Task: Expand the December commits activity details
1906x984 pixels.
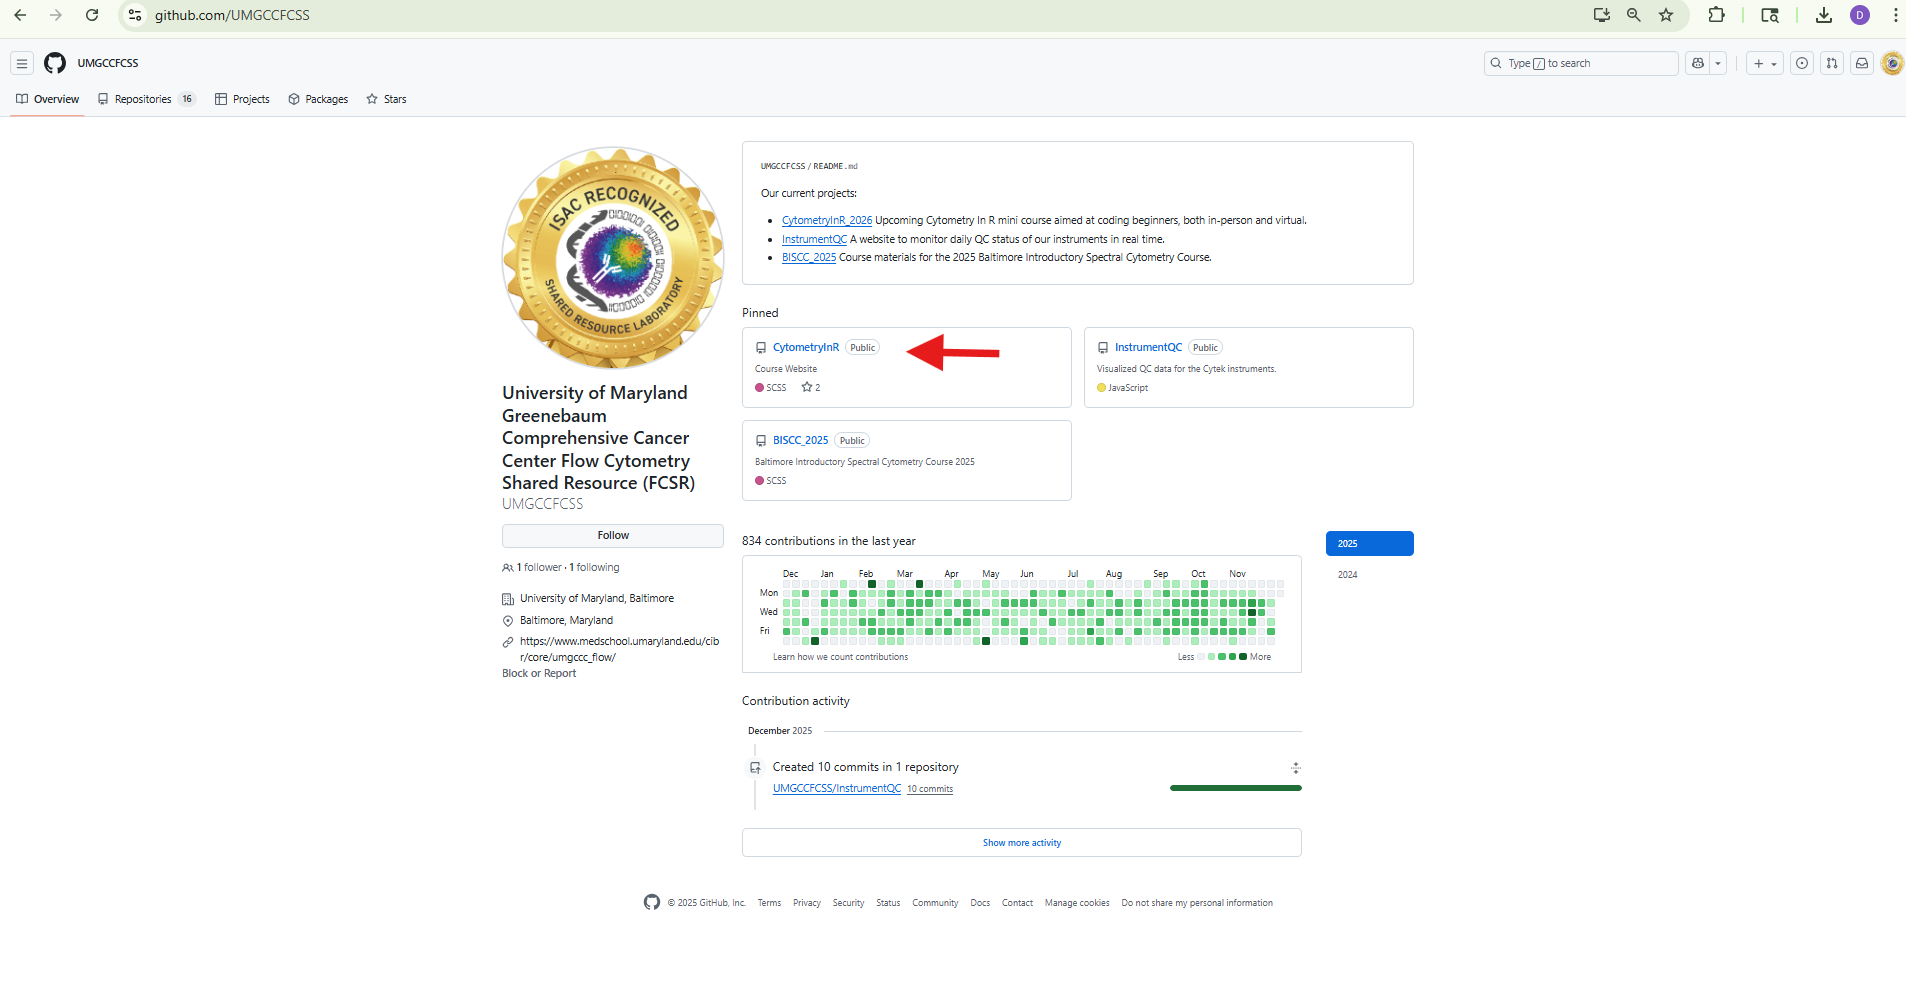Action: [x=1295, y=768]
